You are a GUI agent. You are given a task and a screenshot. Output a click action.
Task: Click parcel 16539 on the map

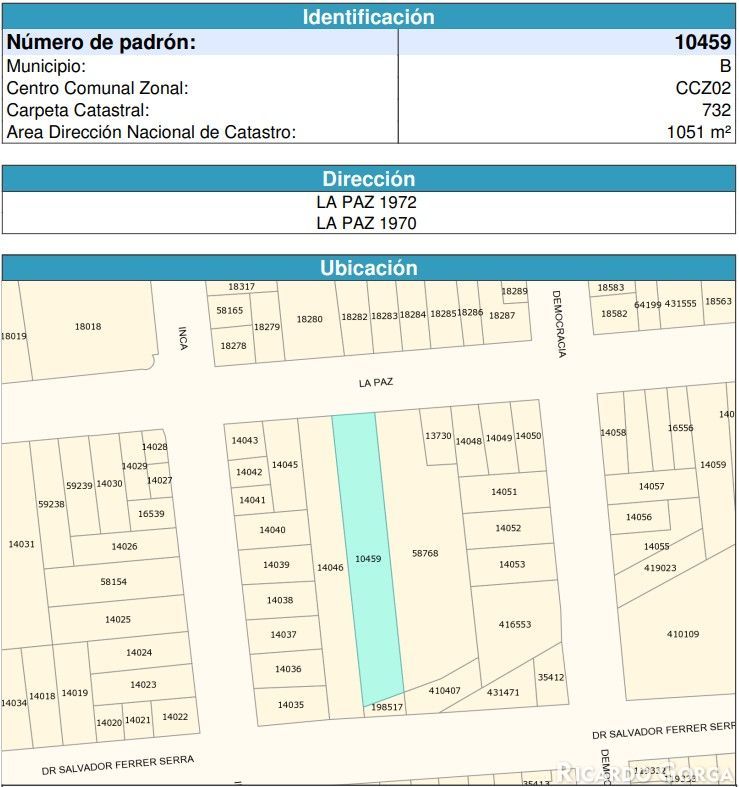tap(151, 513)
